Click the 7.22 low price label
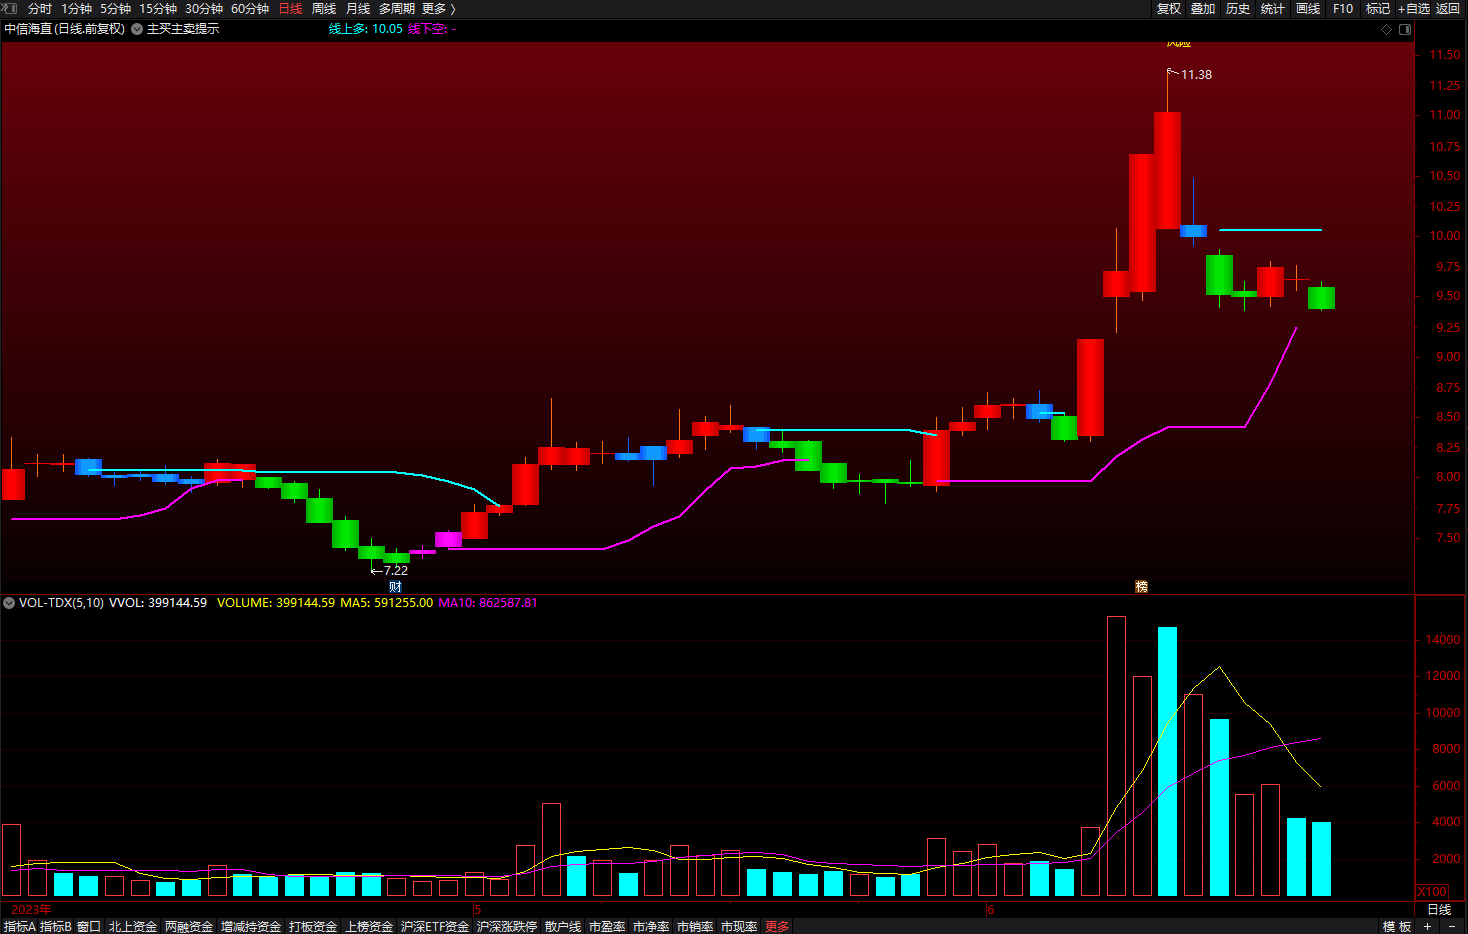 (396, 571)
